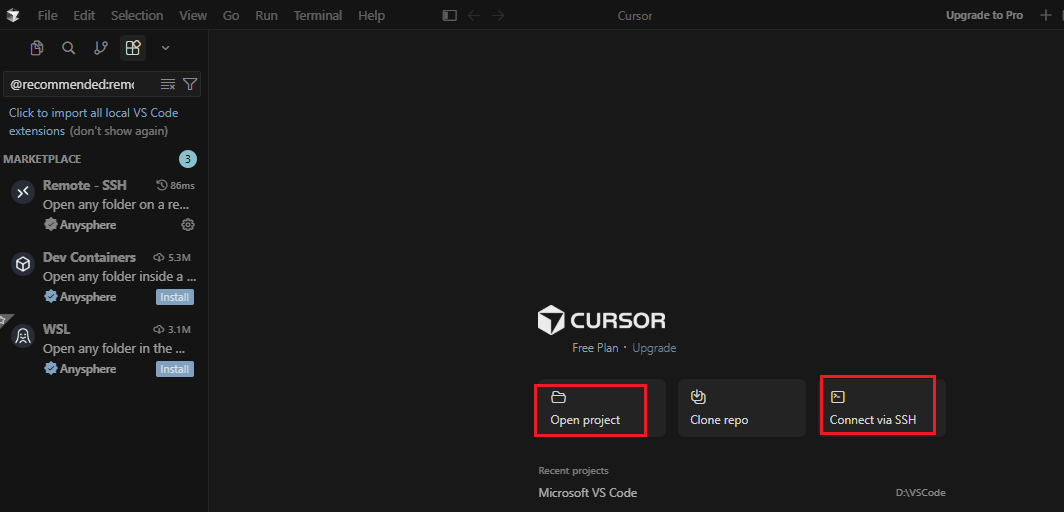Screen dimensions: 1064x512
Task: Click the Free Plan label
Action: click(595, 348)
